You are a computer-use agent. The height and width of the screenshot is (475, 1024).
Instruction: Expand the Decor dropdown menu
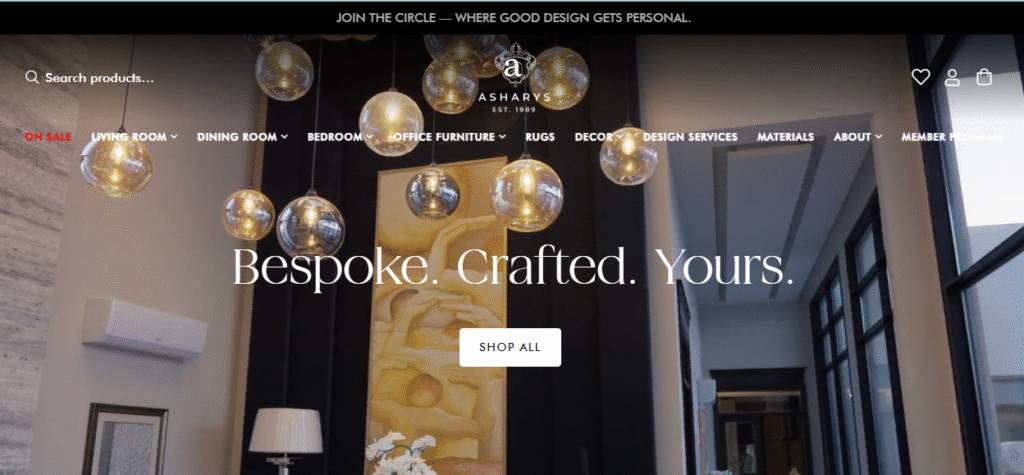[x=599, y=137]
